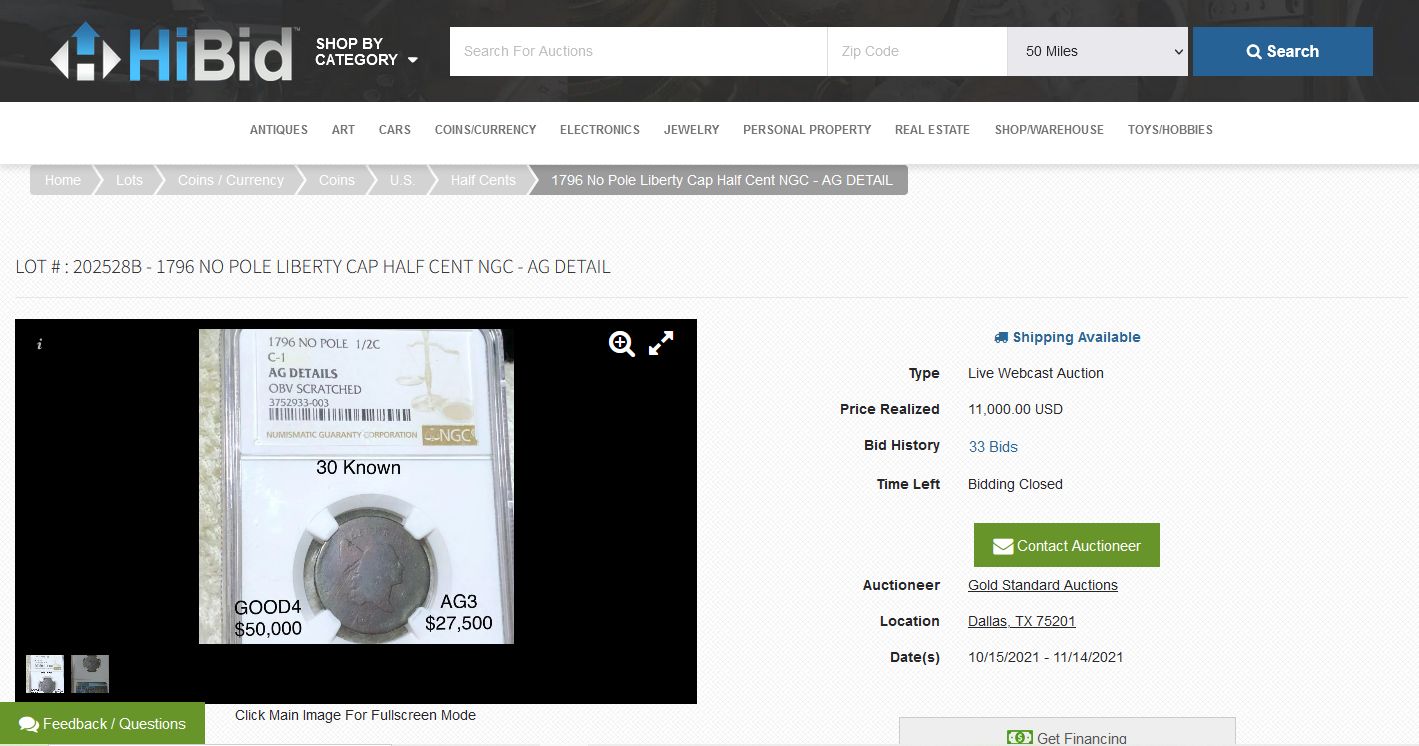Screen dimensions: 1419x746
Task: Click the Contact Auctioneer button
Action: (1066, 546)
